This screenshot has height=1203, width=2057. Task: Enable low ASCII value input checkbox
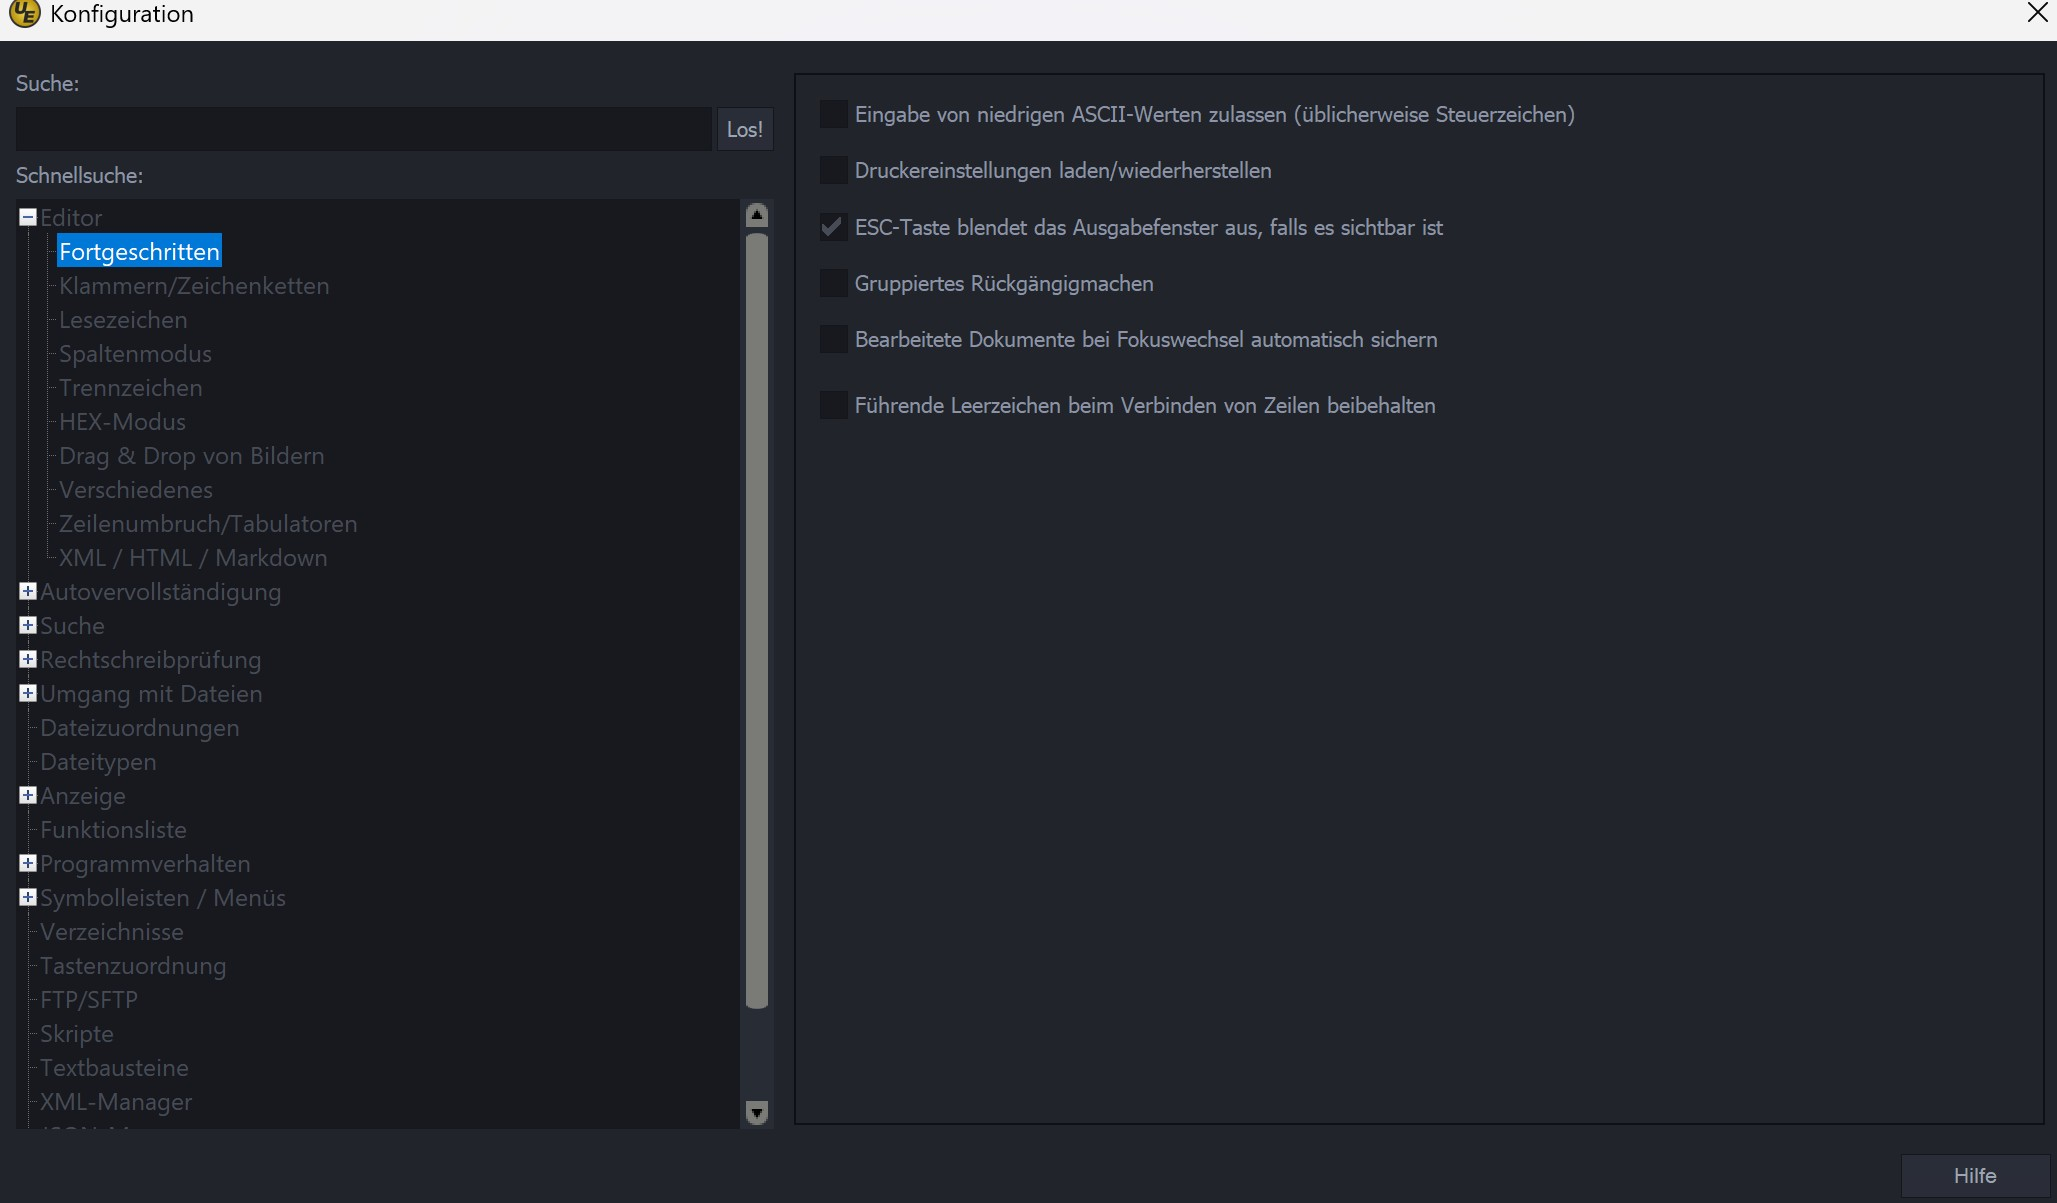(x=833, y=114)
